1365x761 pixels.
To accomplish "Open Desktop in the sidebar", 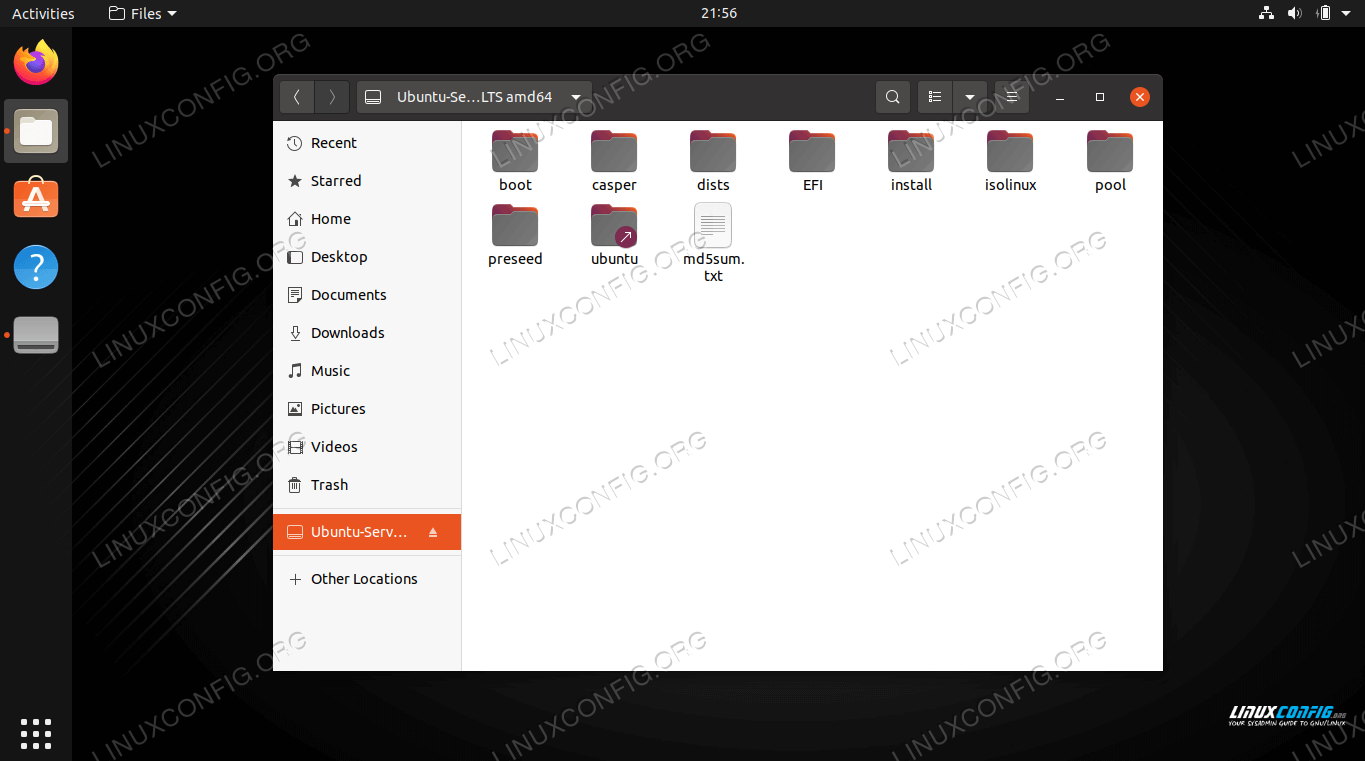I will coord(367,257).
